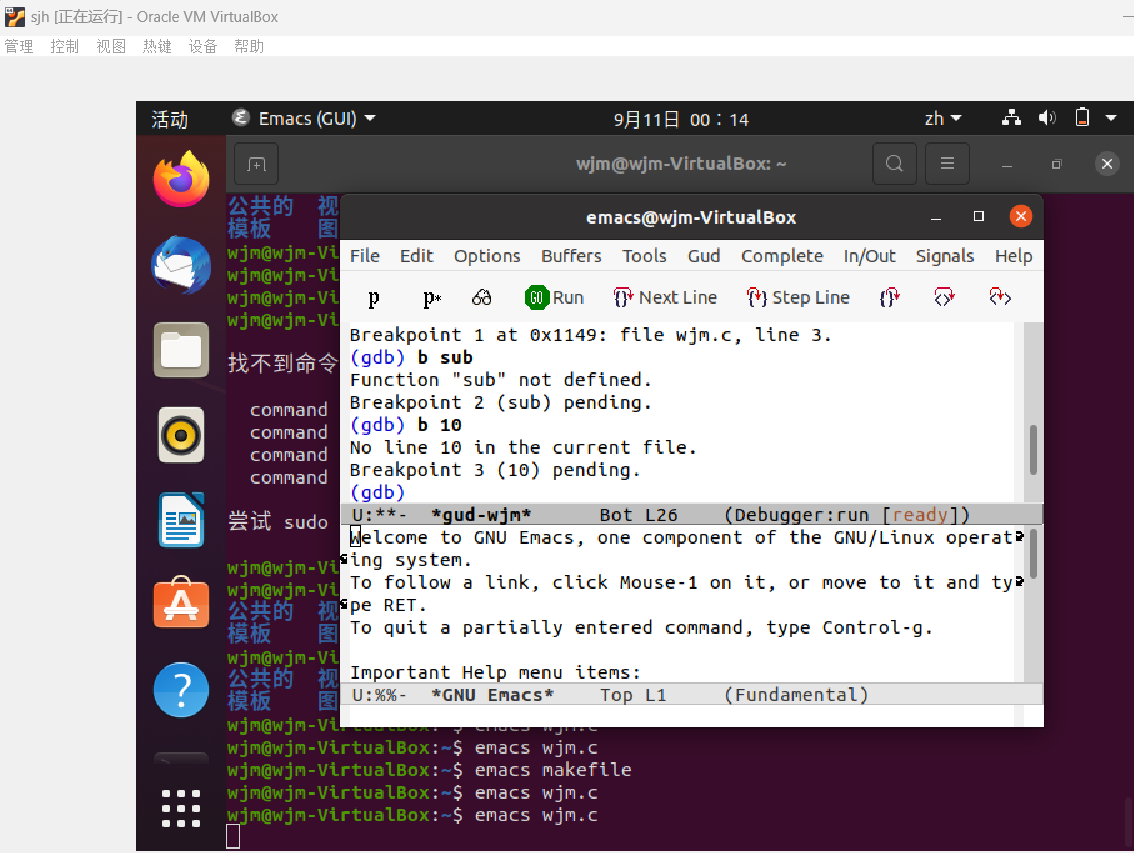Viewport: 1134px width, 853px height.
Task: Open the In/Out menu in Emacs
Action: (869, 256)
